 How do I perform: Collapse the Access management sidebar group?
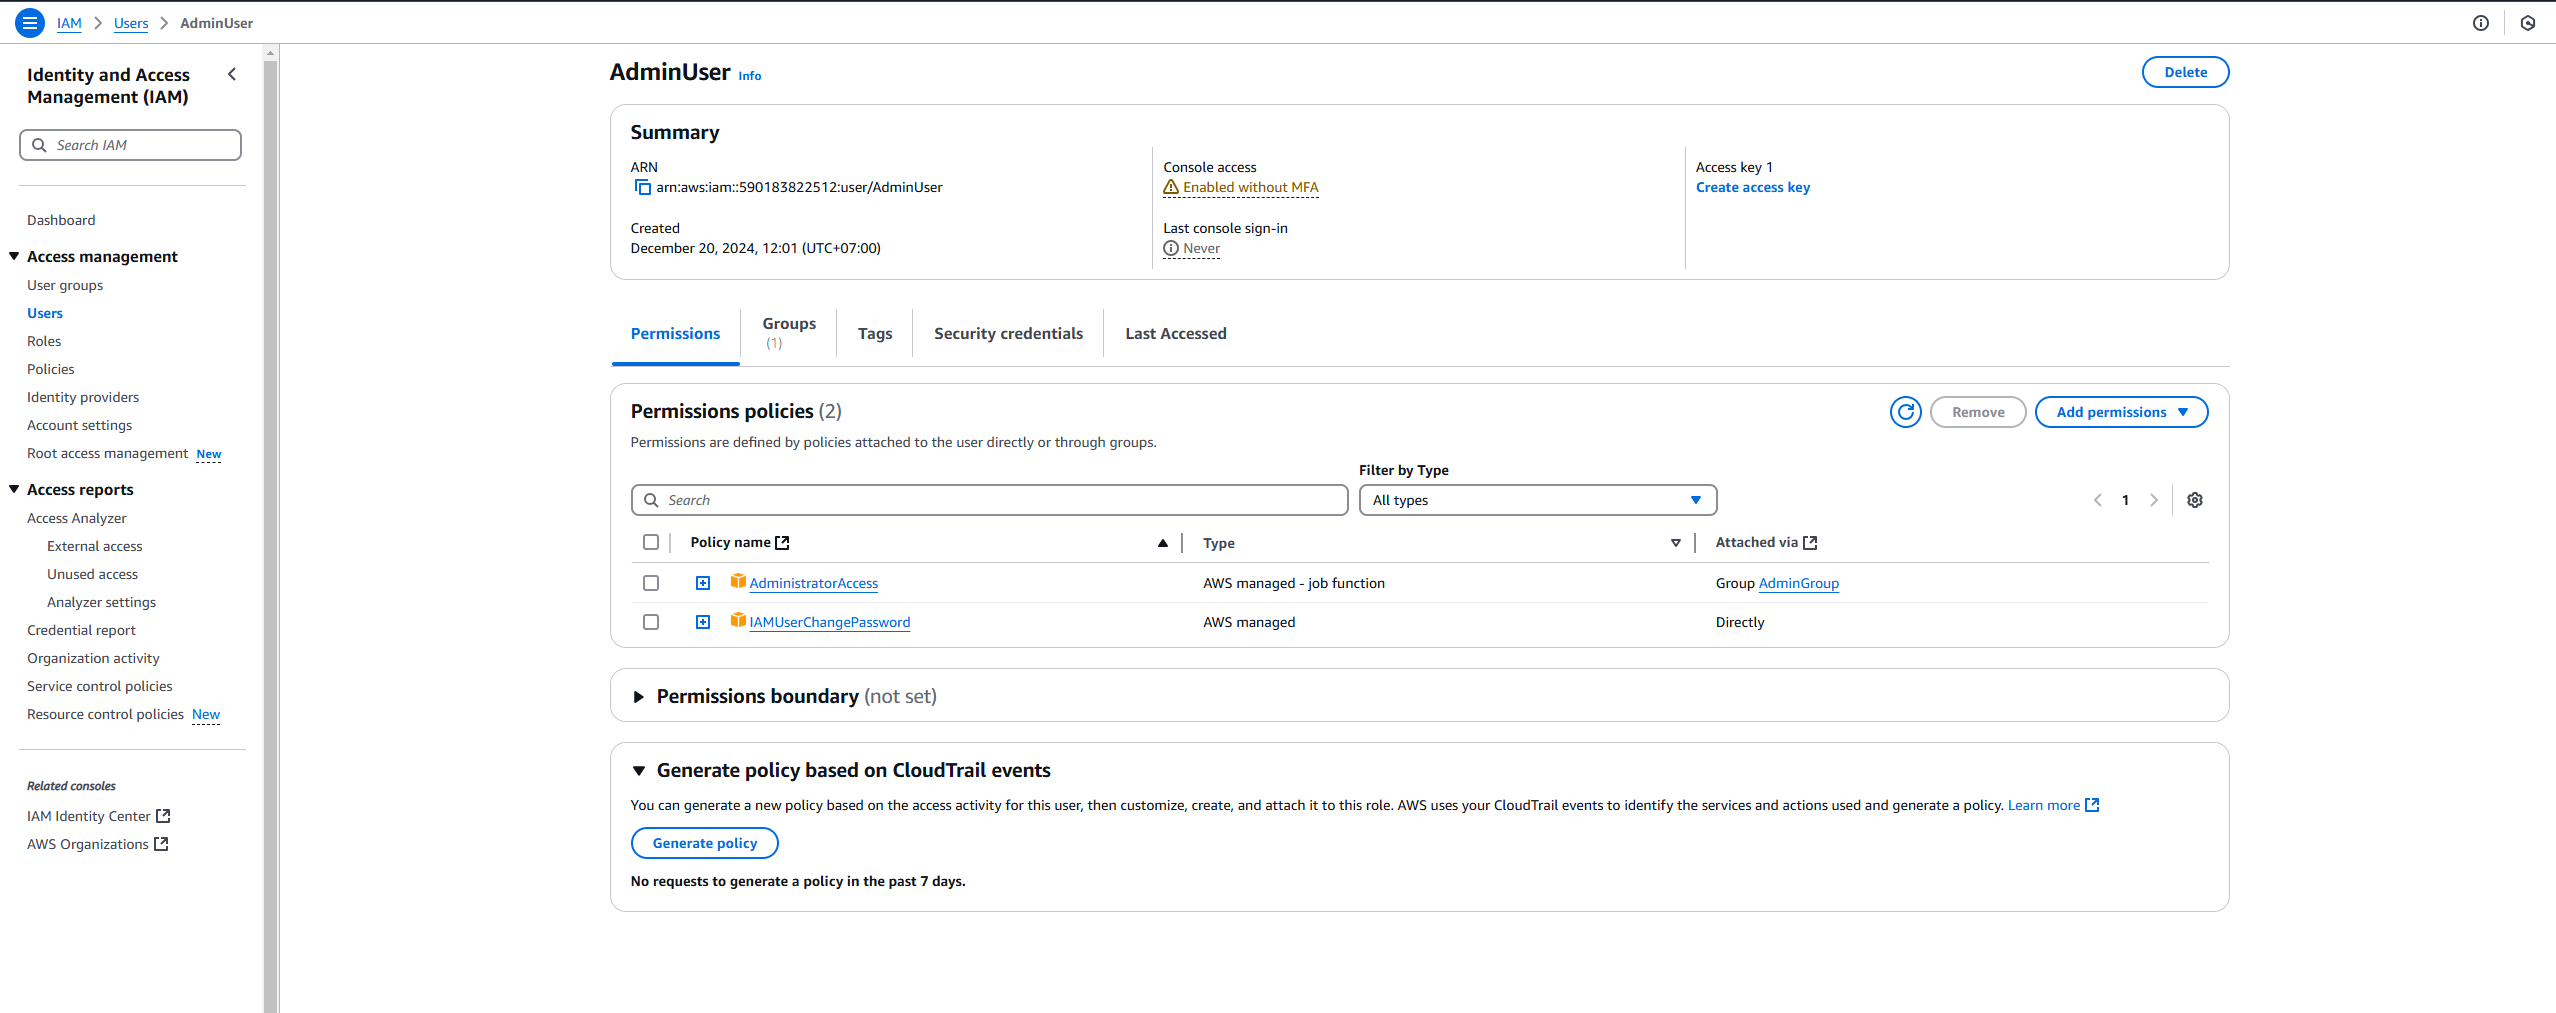[x=14, y=256]
